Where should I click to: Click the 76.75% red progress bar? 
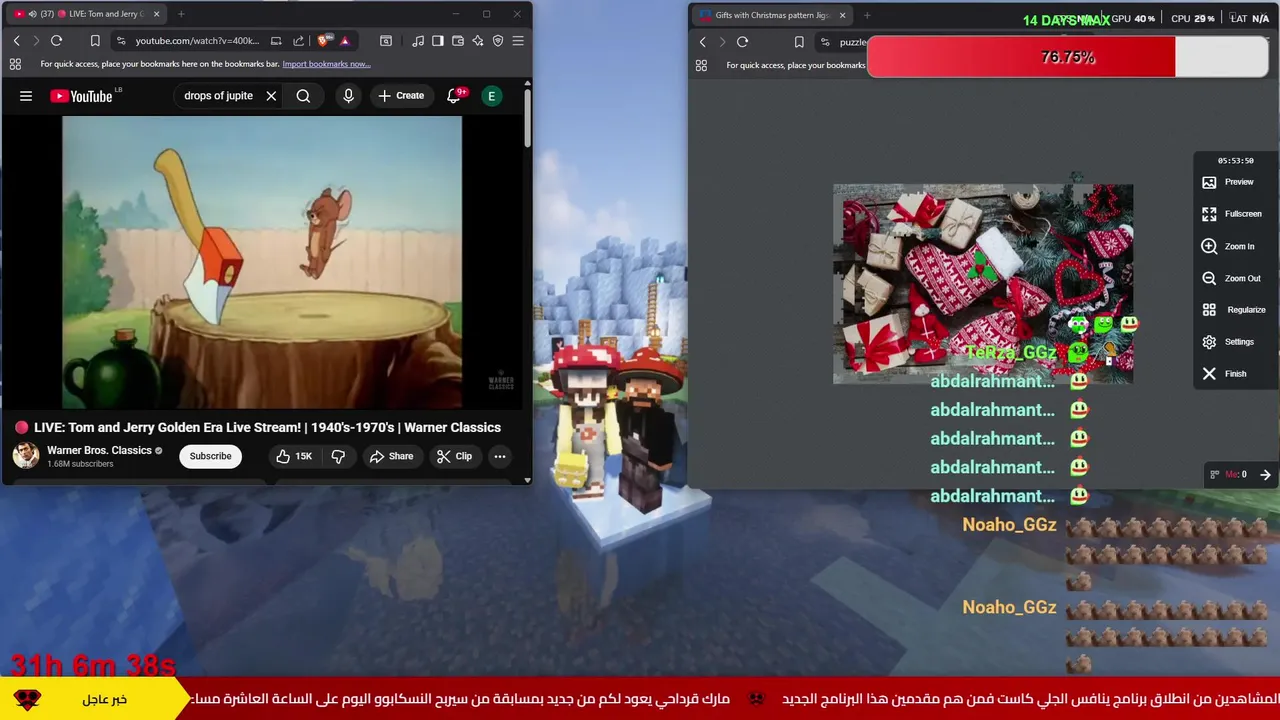(x=1068, y=57)
